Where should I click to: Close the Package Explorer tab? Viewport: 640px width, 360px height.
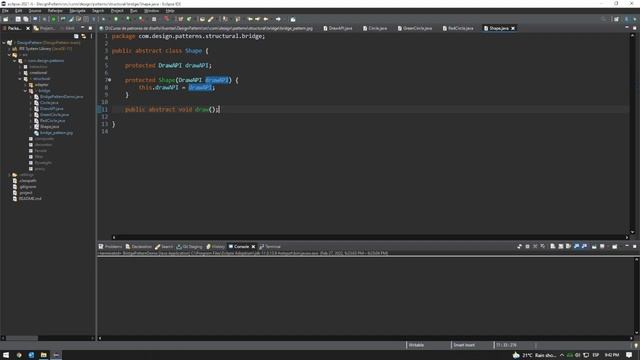point(28,28)
